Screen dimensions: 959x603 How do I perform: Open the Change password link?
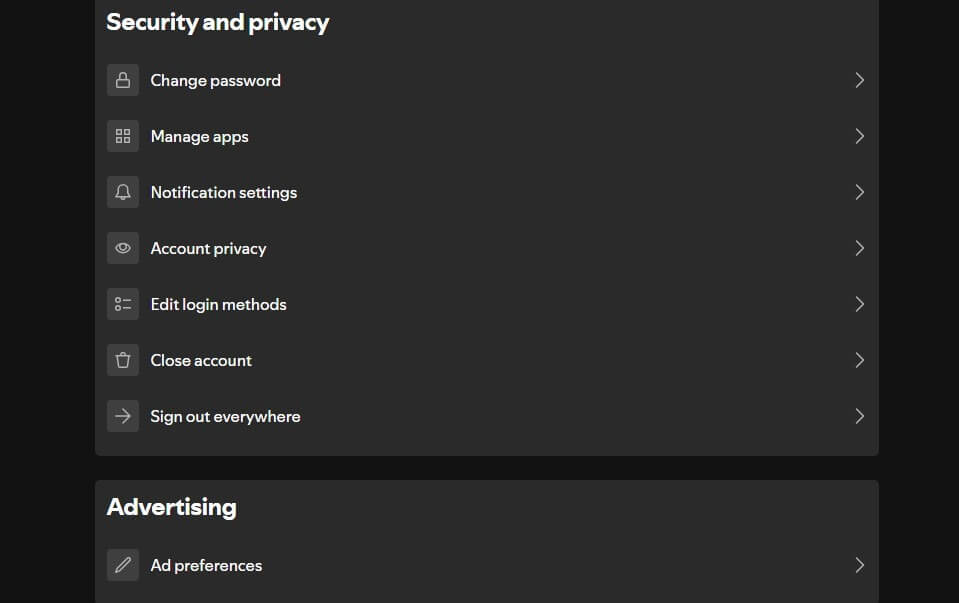[x=215, y=80]
